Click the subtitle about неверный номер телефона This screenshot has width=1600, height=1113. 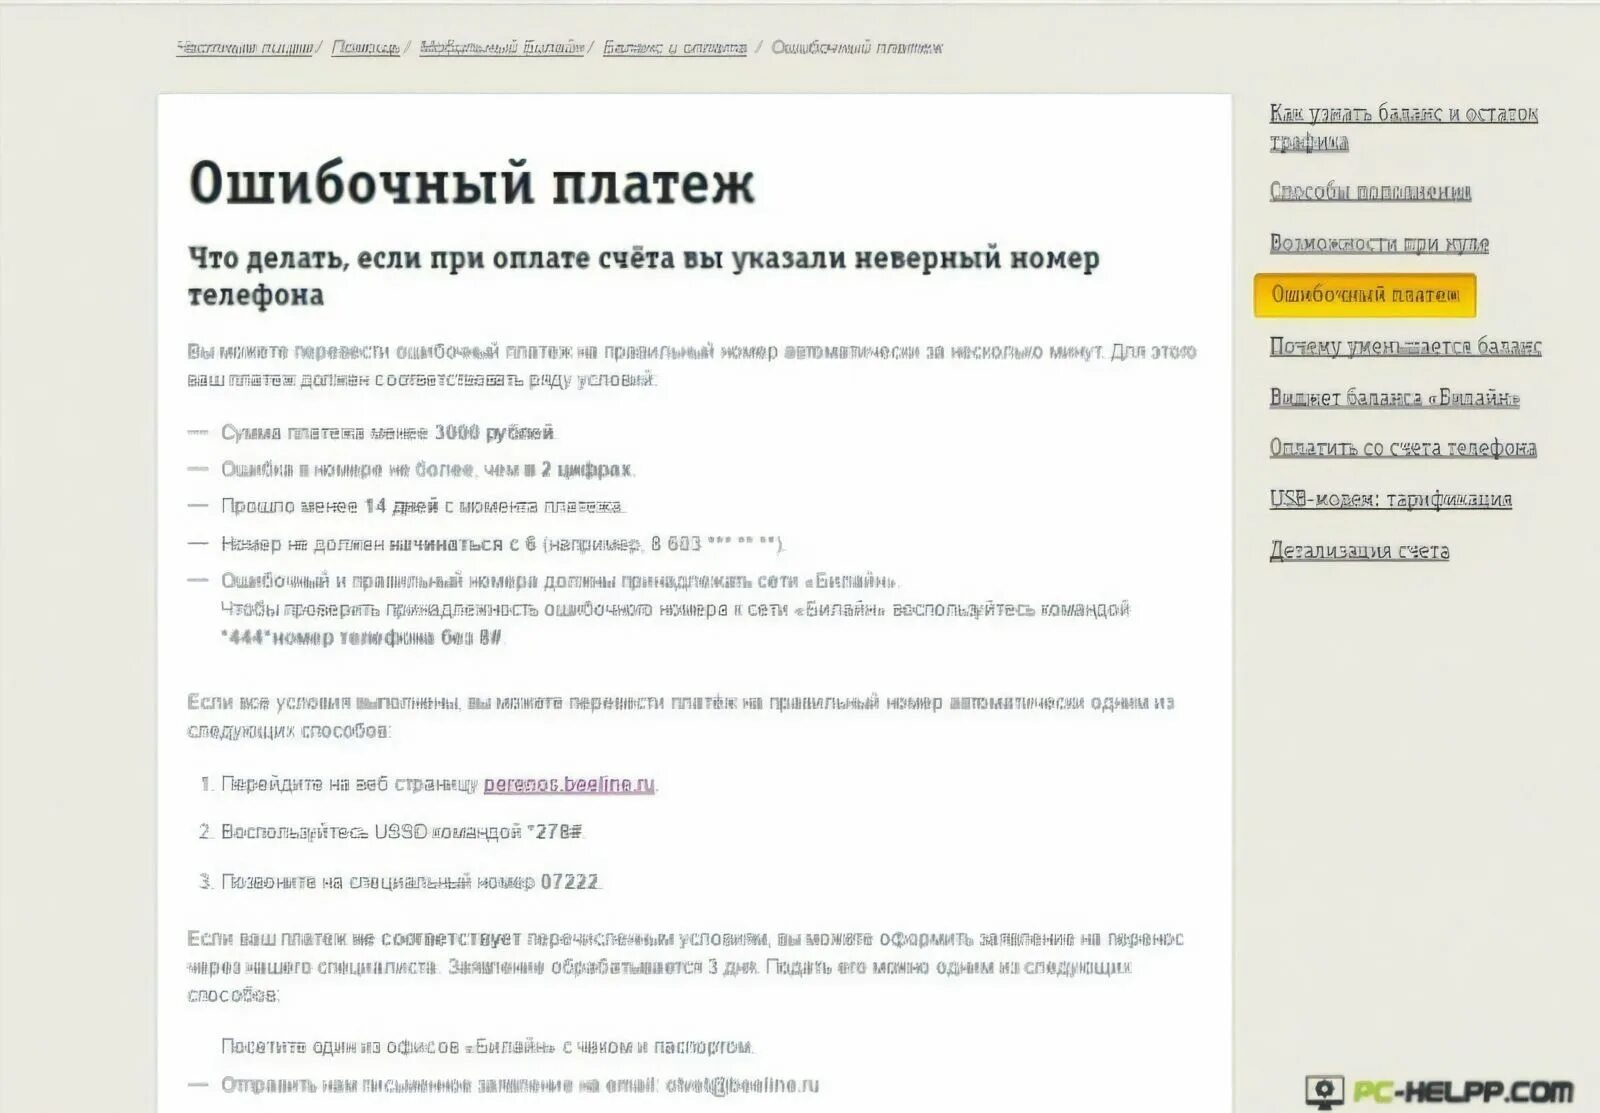pyautogui.click(x=644, y=276)
